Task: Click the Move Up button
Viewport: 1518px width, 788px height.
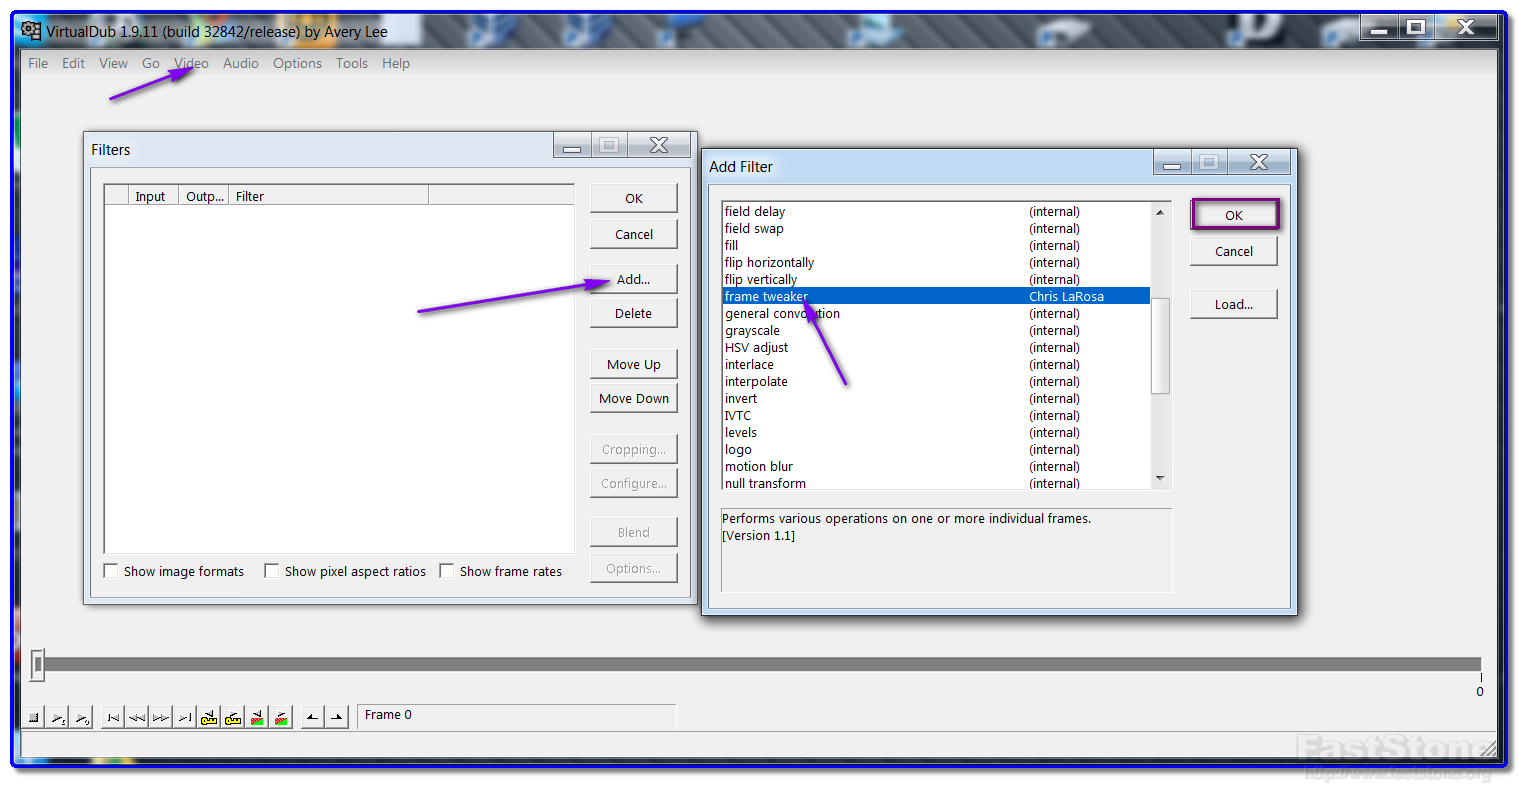Action: 634,364
